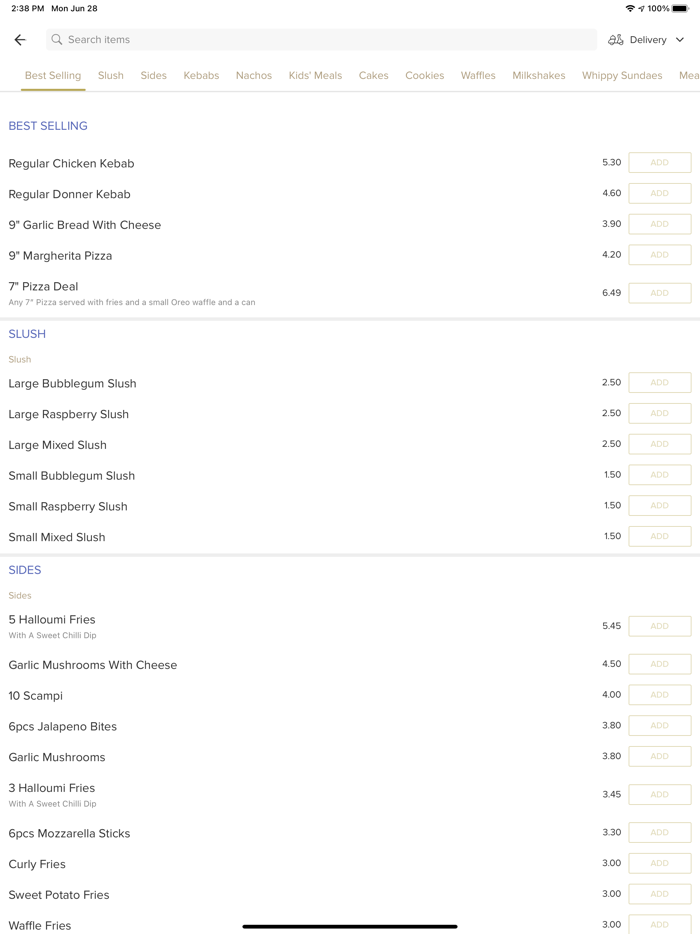Image resolution: width=700 pixels, height=934 pixels.
Task: Add 5 Halloumi Fries to order
Action: (x=659, y=626)
